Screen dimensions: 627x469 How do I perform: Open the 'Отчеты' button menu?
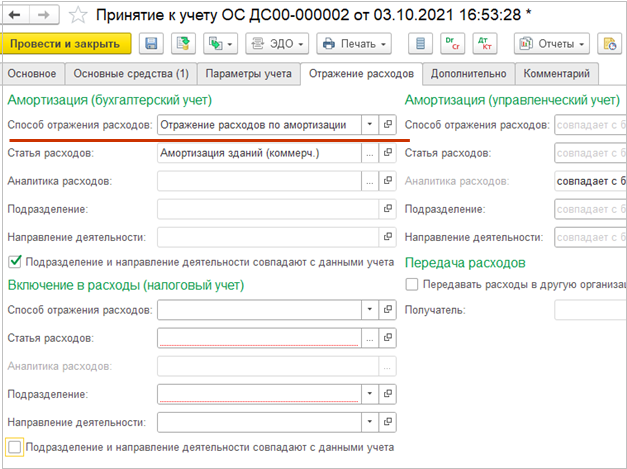(x=551, y=44)
